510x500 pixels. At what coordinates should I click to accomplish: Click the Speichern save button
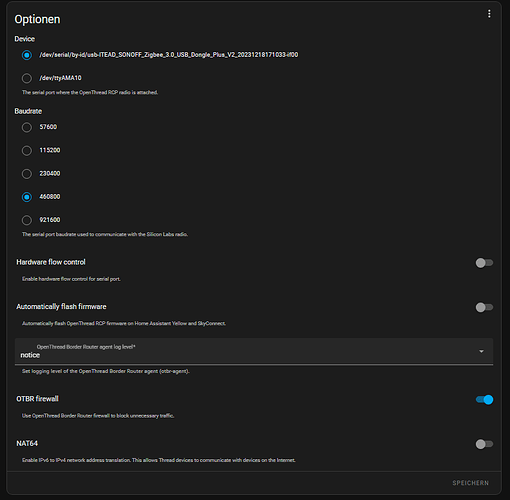pos(470,483)
